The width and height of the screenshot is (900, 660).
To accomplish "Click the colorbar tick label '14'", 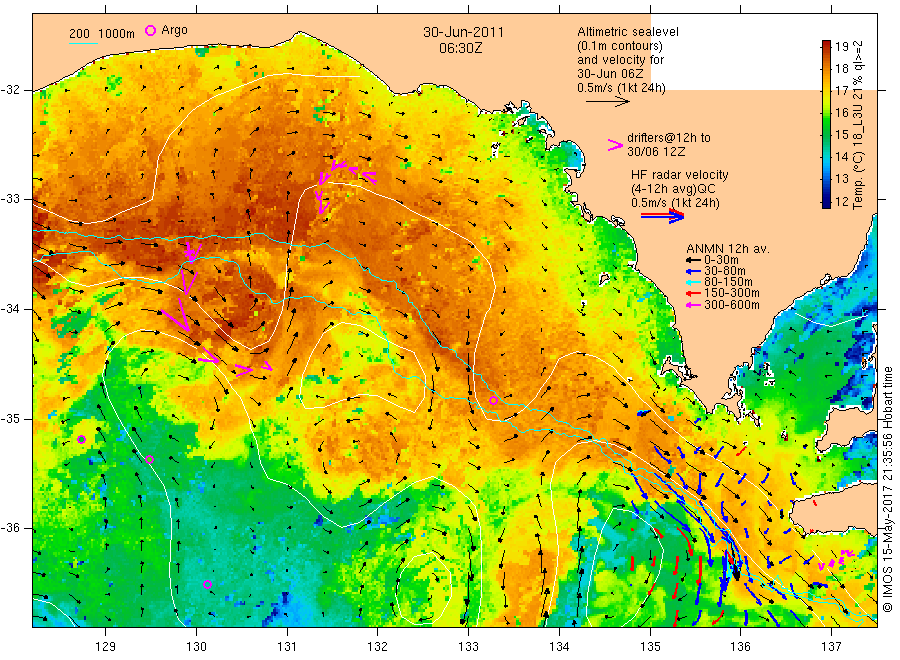I will click(841, 157).
